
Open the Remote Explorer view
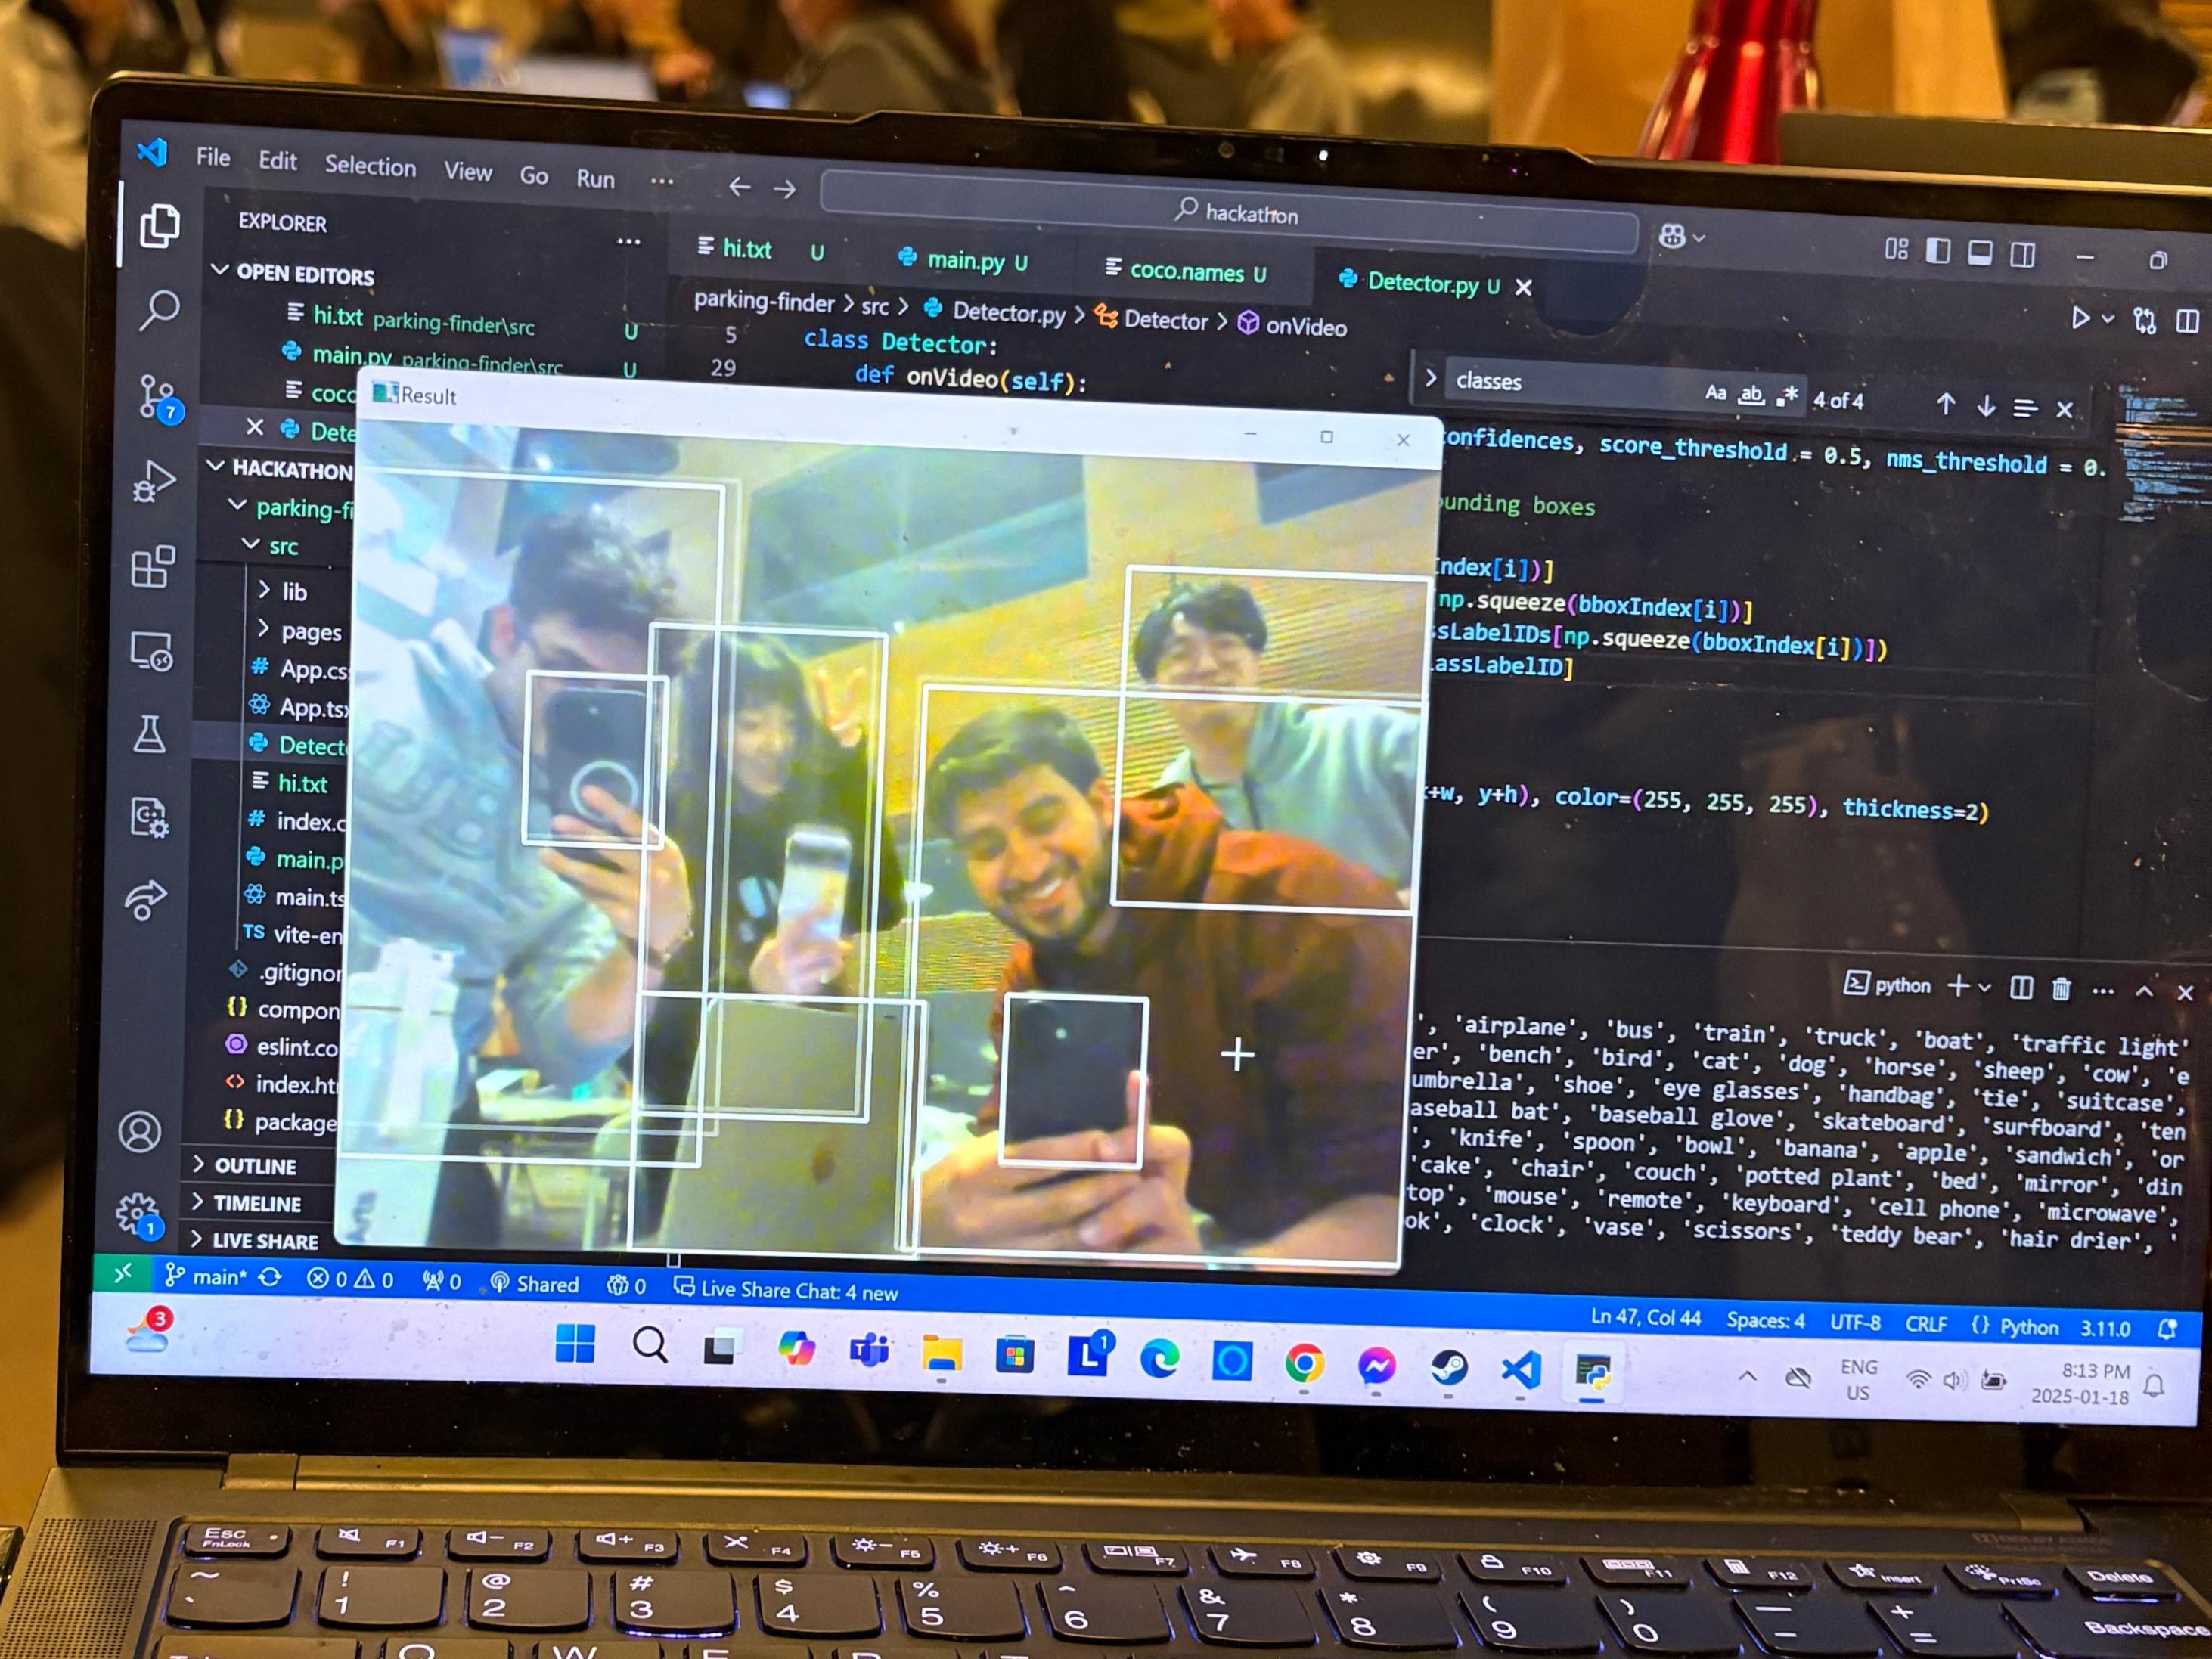coord(151,651)
